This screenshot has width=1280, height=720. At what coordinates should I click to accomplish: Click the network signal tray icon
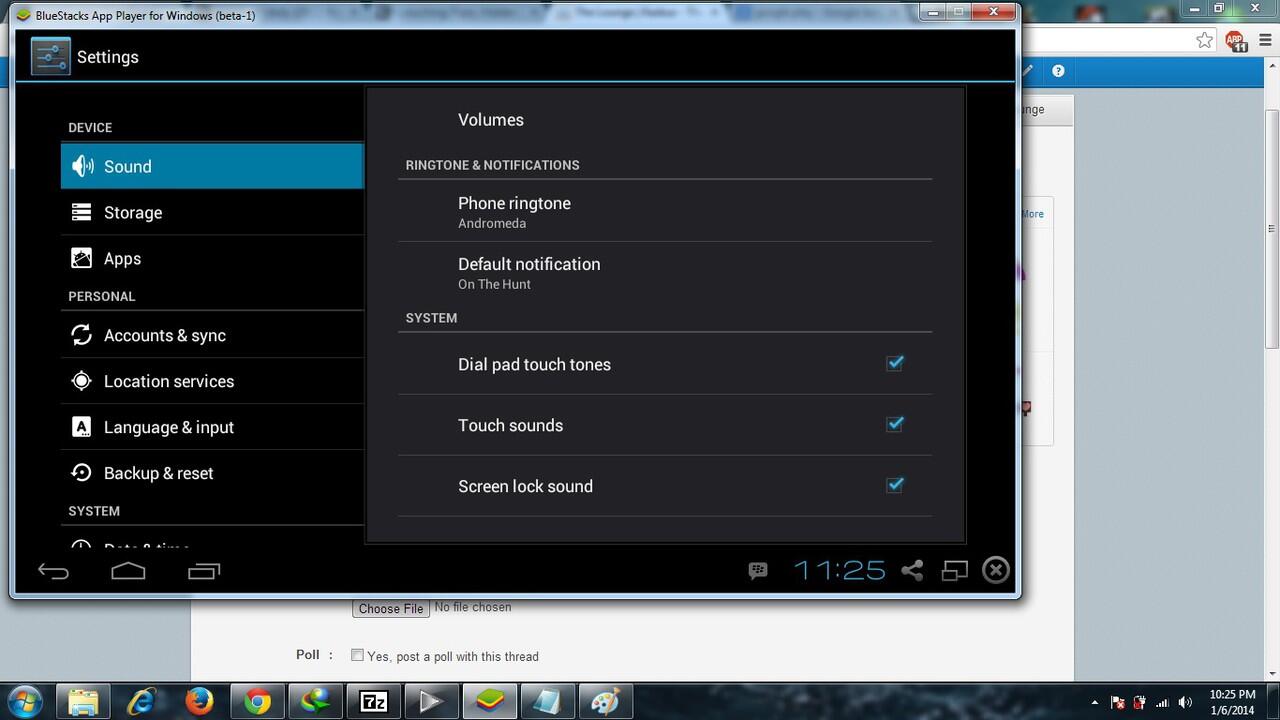tap(1162, 703)
